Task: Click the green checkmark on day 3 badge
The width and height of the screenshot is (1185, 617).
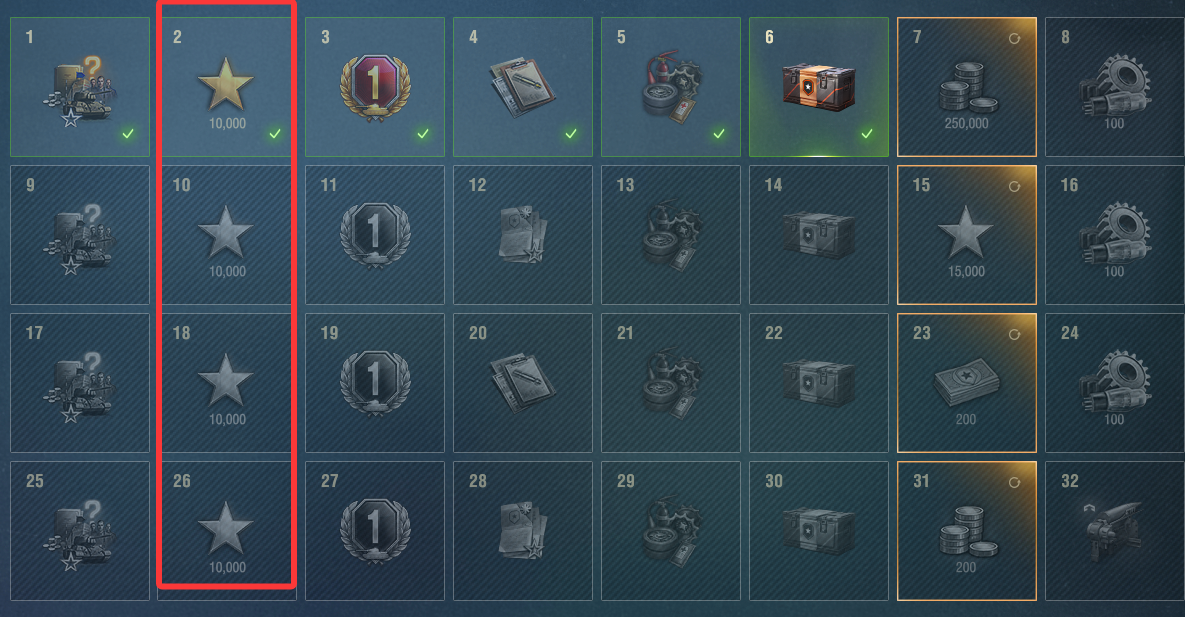Action: (423, 134)
